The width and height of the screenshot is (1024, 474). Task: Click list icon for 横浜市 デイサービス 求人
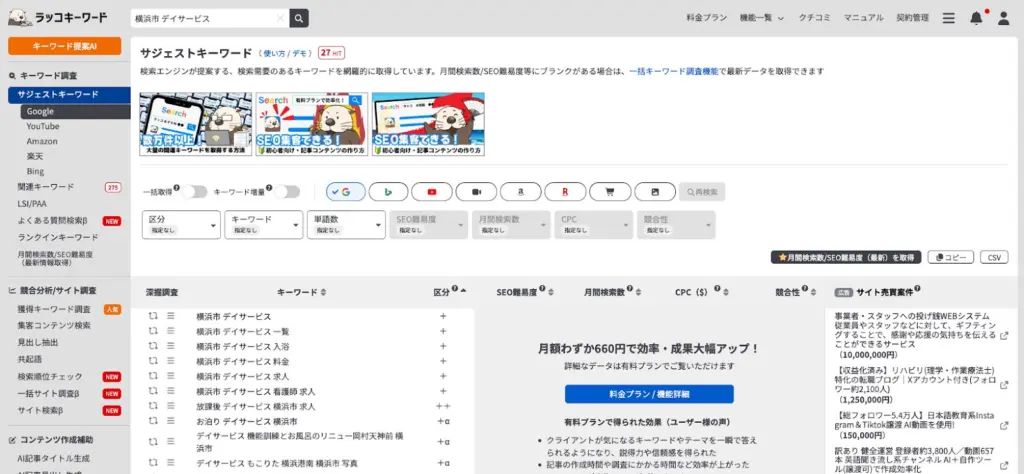(x=170, y=376)
